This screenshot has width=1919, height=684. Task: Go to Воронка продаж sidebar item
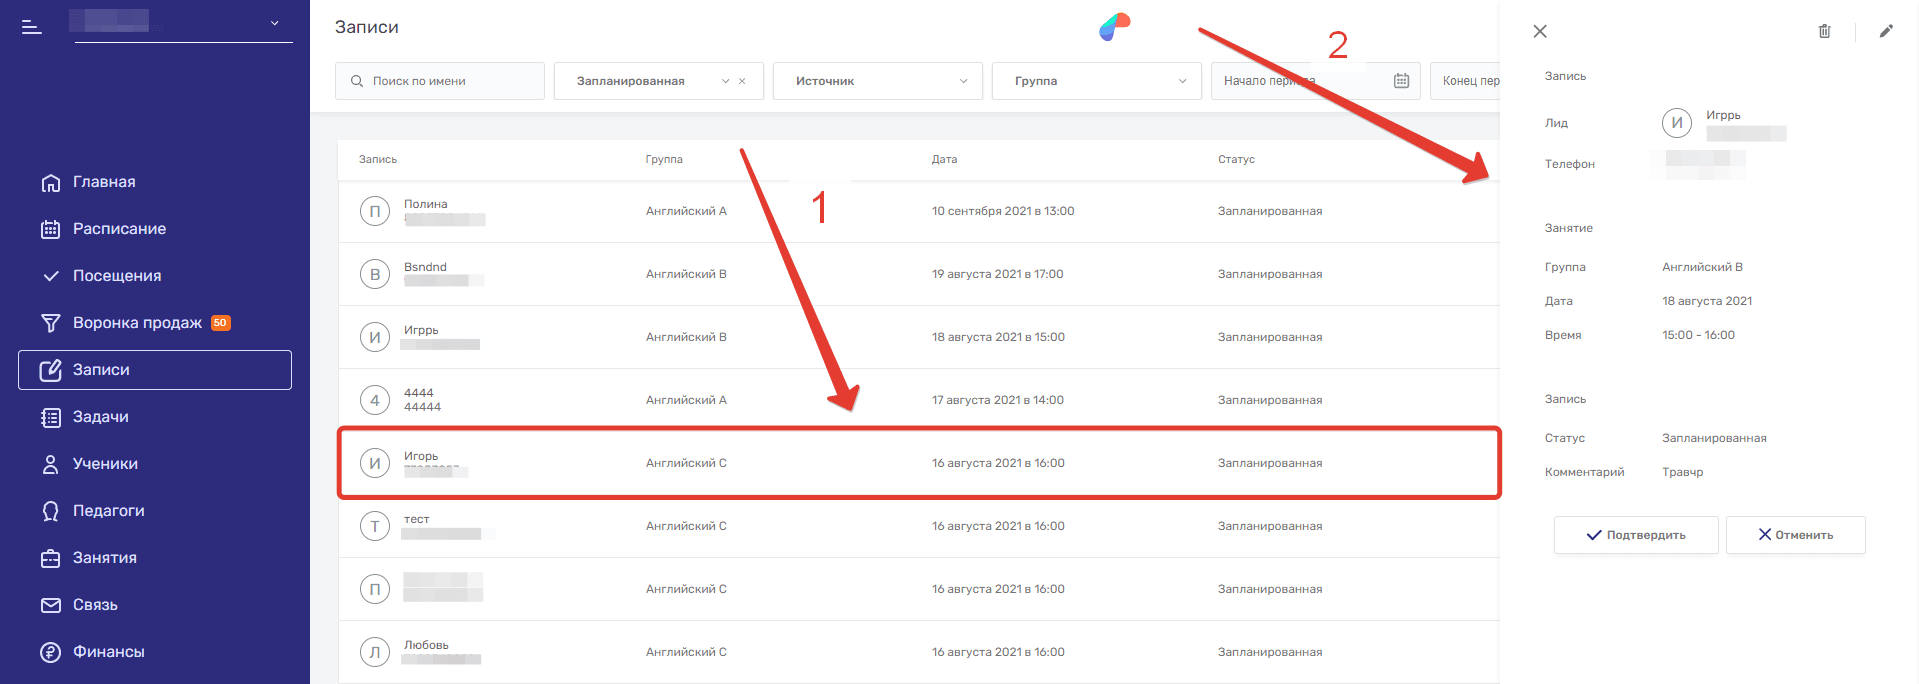pos(137,323)
